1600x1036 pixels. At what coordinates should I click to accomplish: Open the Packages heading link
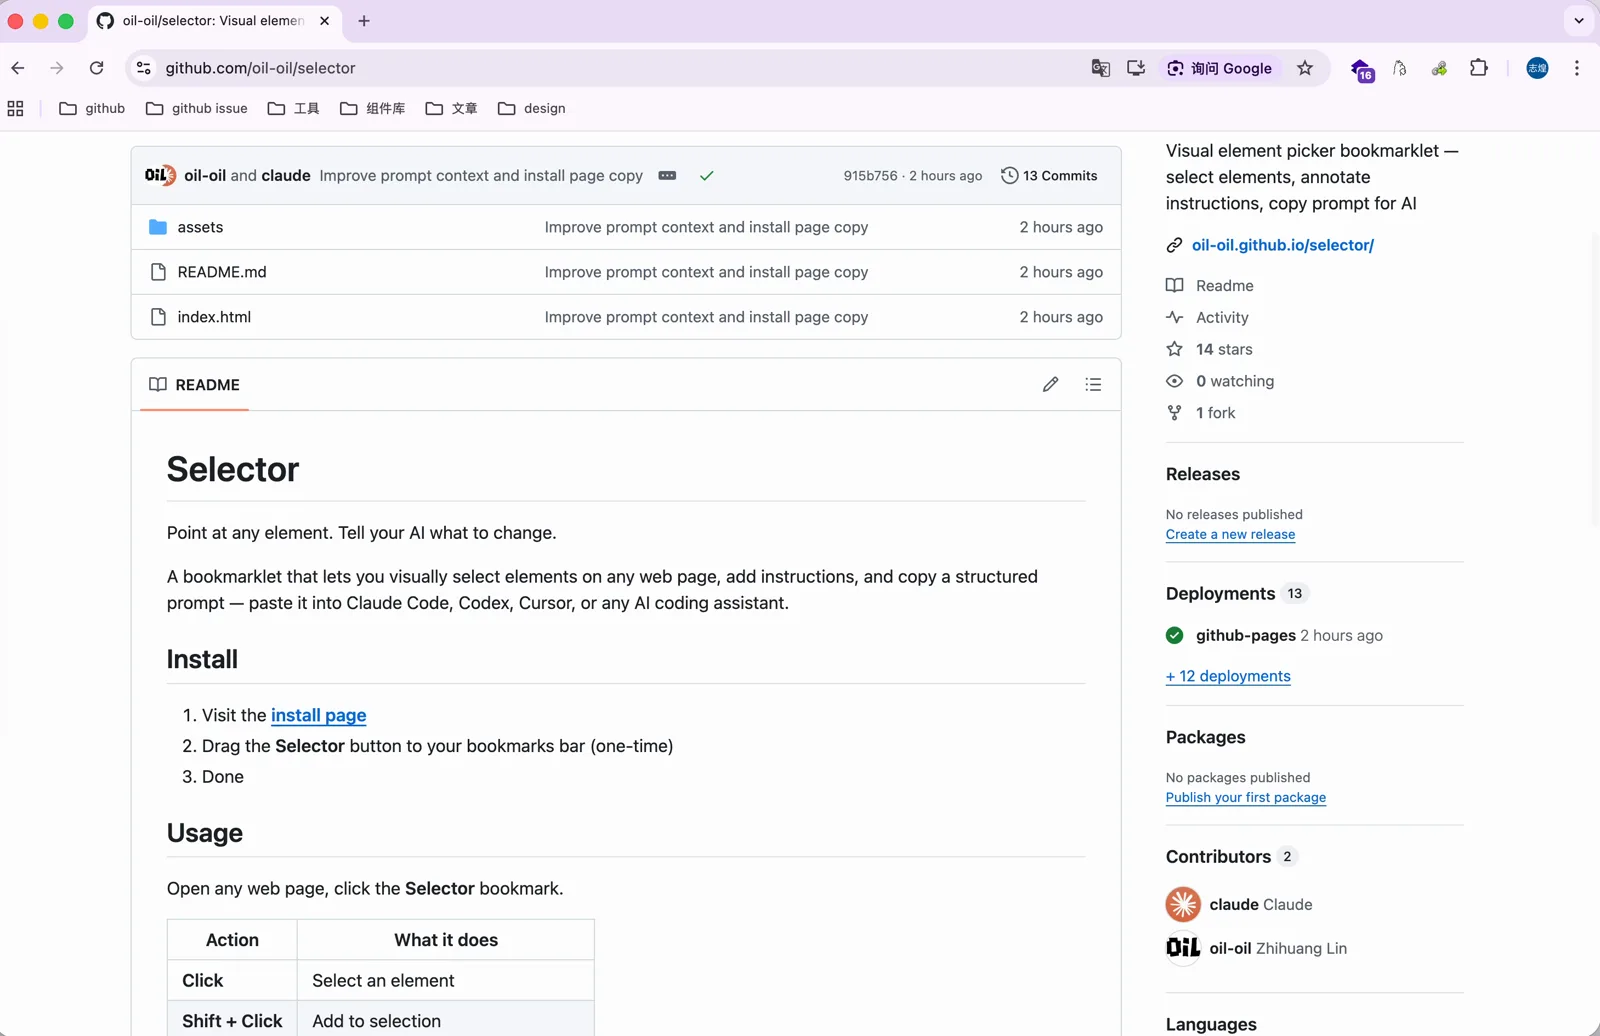[1205, 737]
